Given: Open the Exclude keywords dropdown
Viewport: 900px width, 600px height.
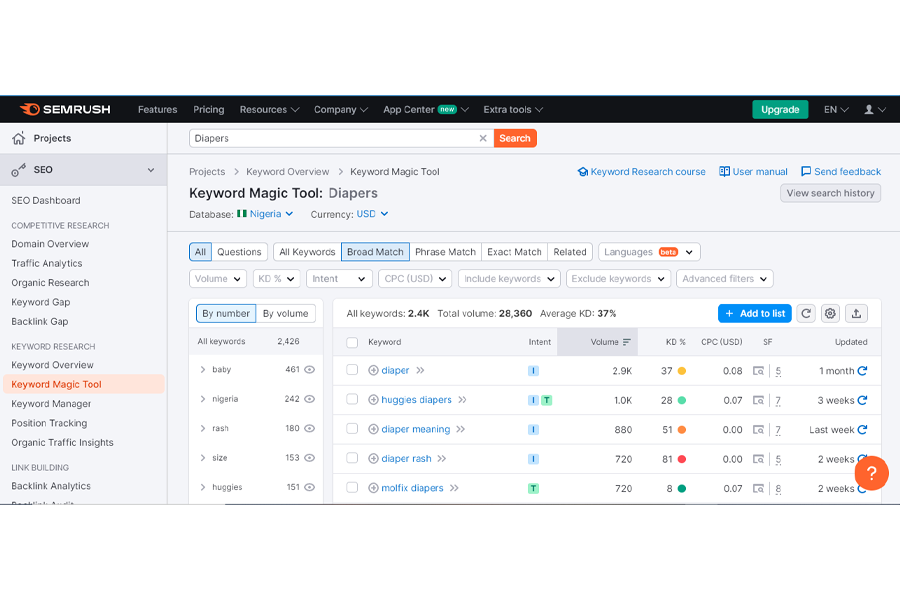Looking at the screenshot, I should 618,278.
